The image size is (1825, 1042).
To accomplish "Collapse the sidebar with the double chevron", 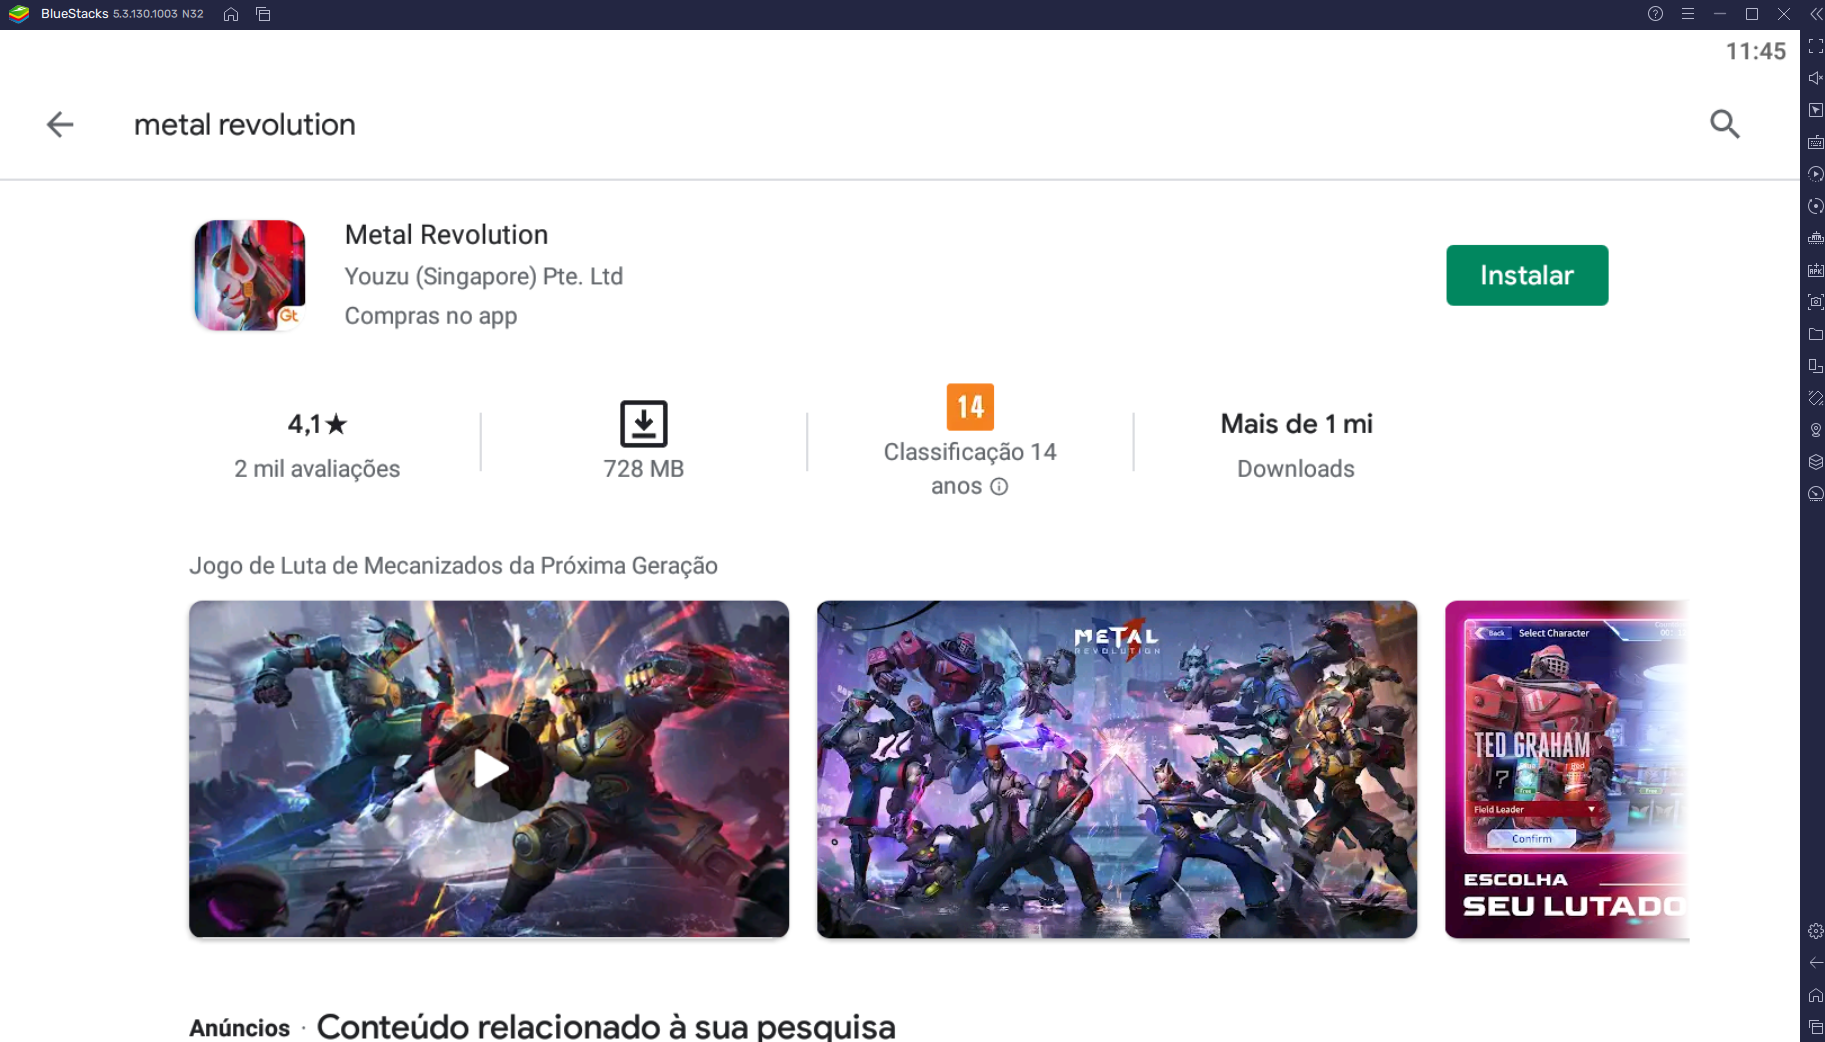I will (x=1815, y=14).
